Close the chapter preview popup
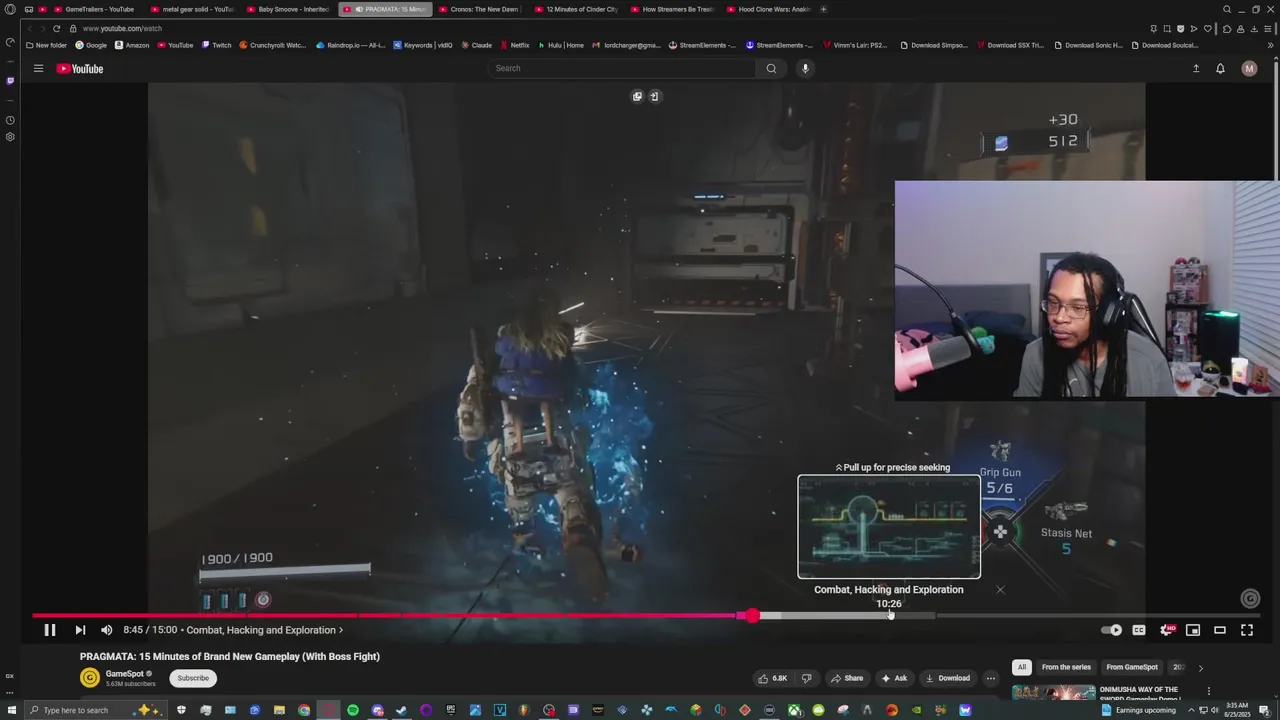This screenshot has height=720, width=1280. pyautogui.click(x=1000, y=590)
